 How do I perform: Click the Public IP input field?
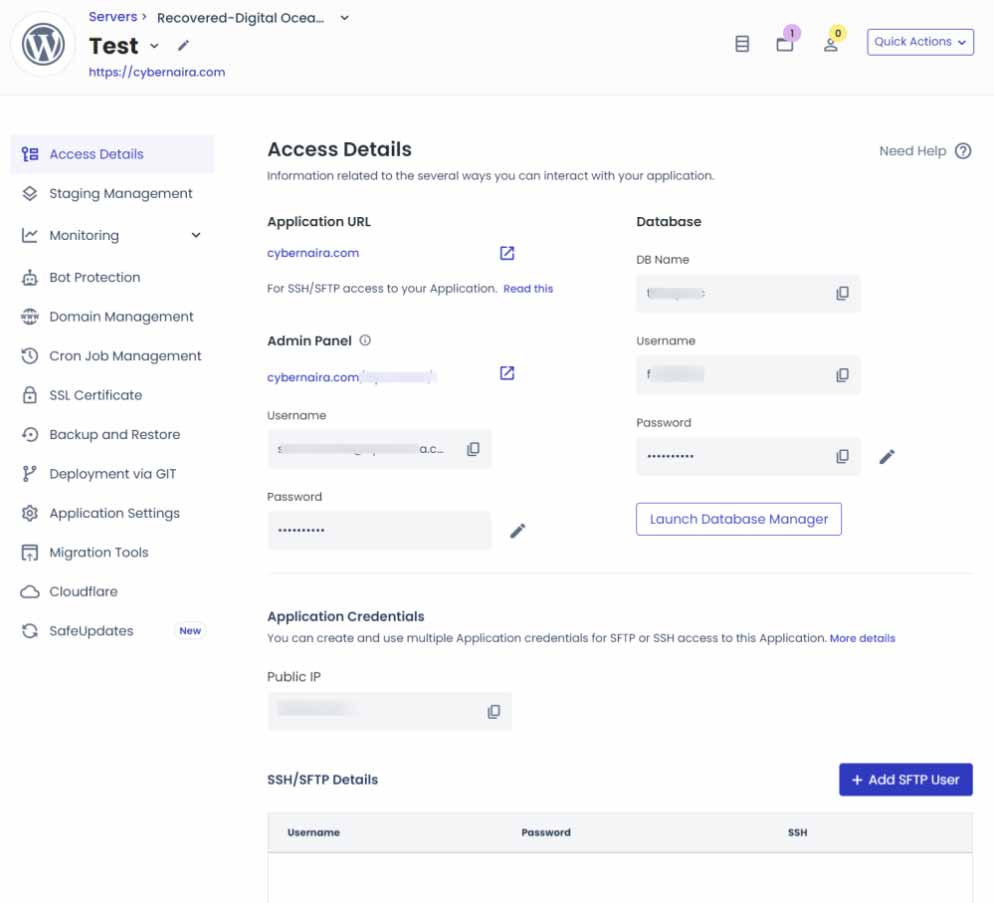coord(370,711)
